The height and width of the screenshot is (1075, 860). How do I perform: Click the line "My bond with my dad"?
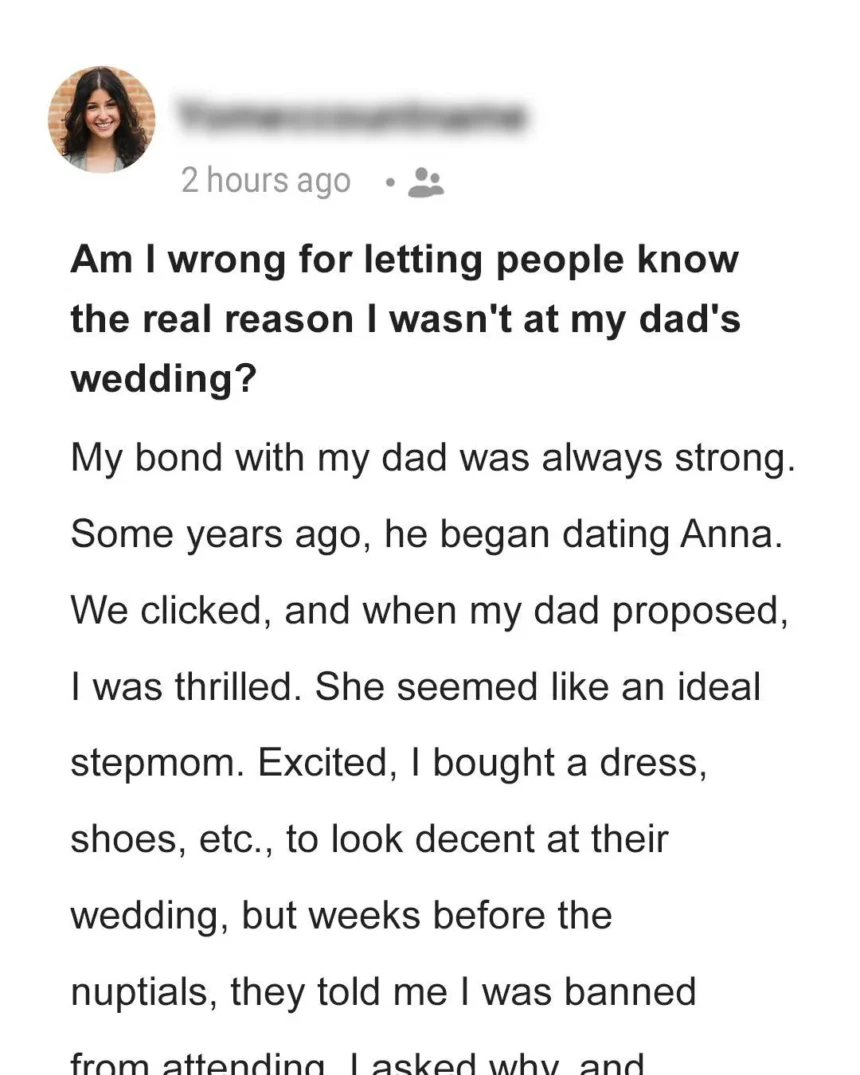[433, 459]
